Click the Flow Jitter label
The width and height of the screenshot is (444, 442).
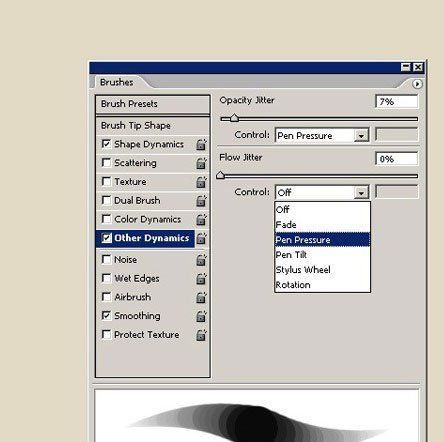241,157
